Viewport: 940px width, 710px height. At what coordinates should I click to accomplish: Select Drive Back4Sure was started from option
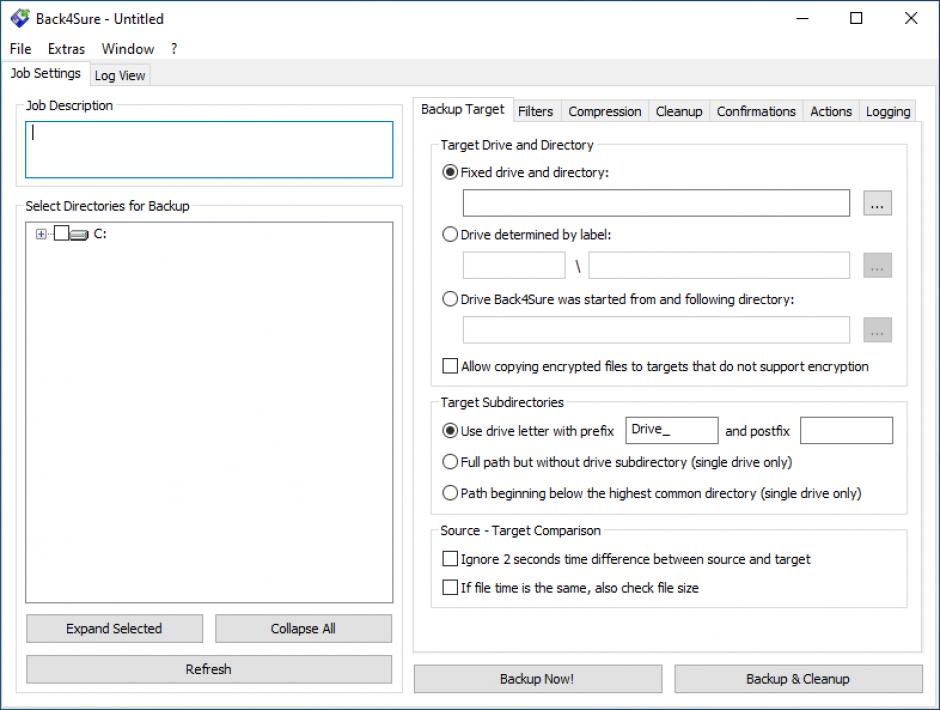point(618,299)
